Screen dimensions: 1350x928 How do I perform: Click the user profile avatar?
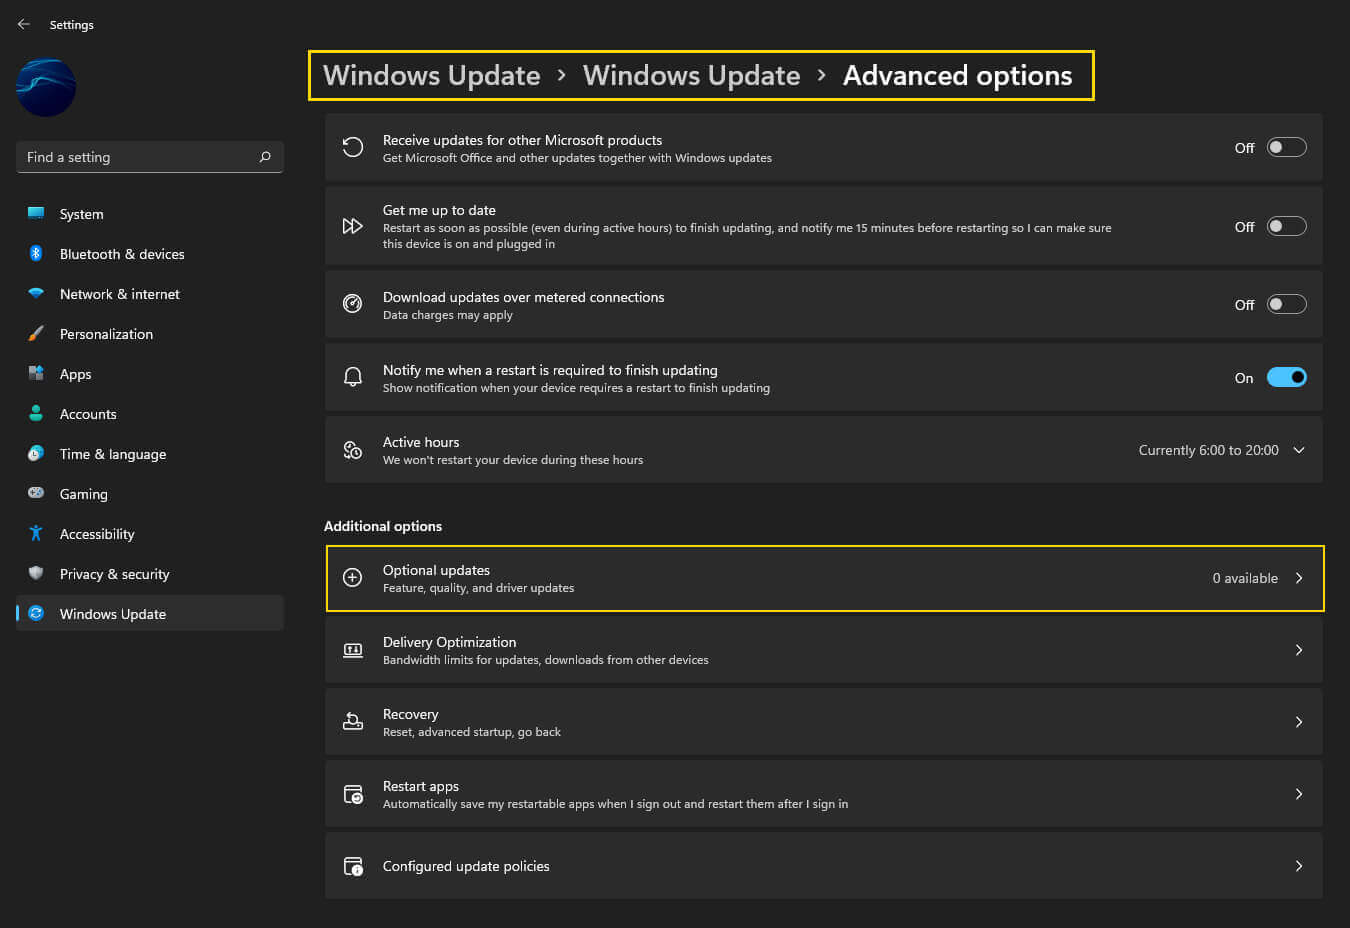[x=46, y=88]
